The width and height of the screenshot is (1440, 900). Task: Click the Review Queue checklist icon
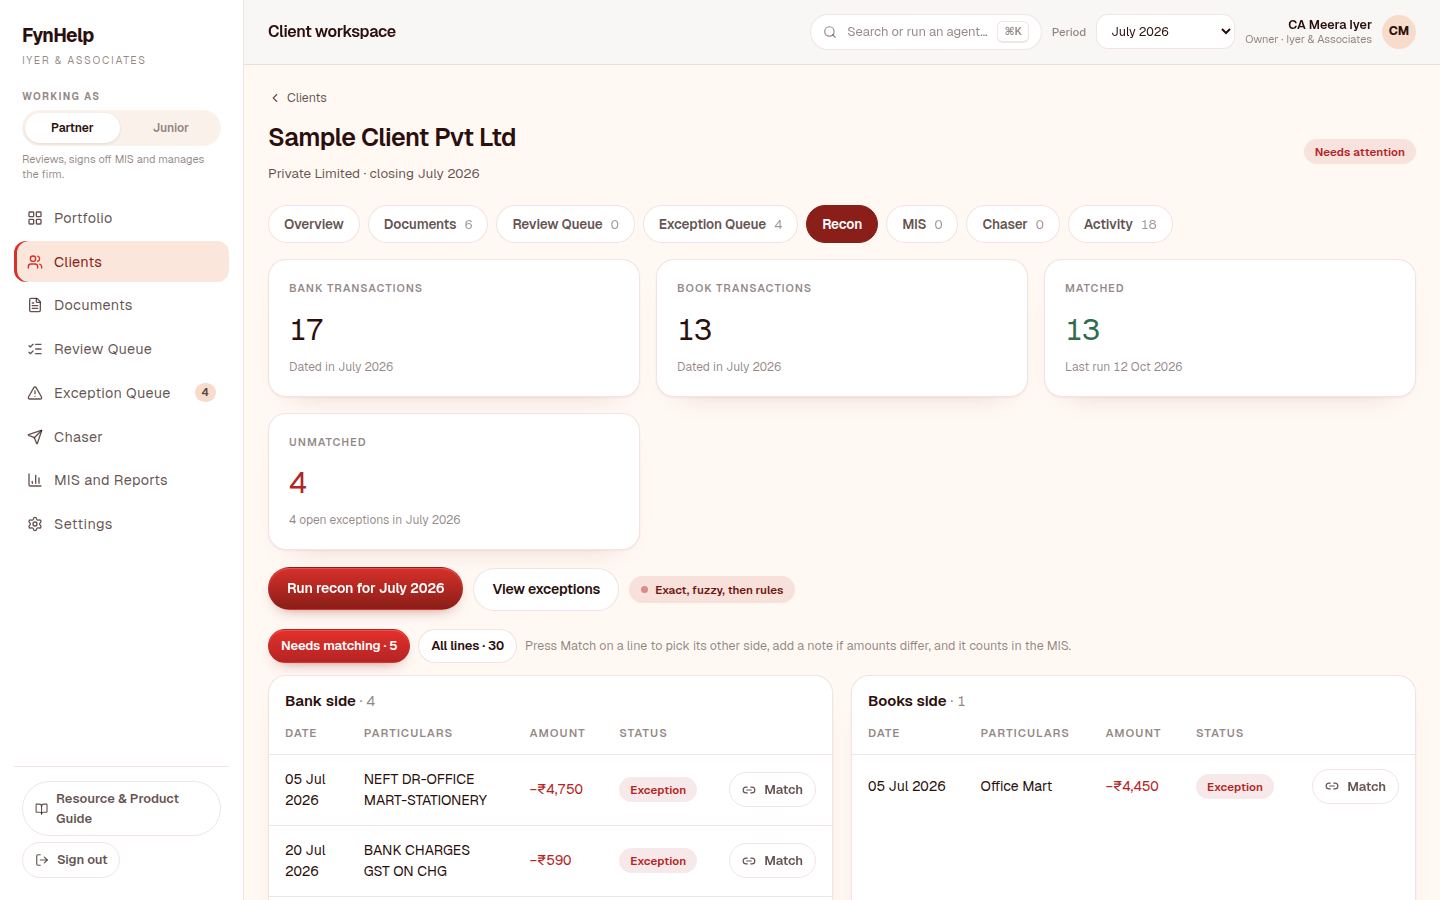pyautogui.click(x=35, y=349)
